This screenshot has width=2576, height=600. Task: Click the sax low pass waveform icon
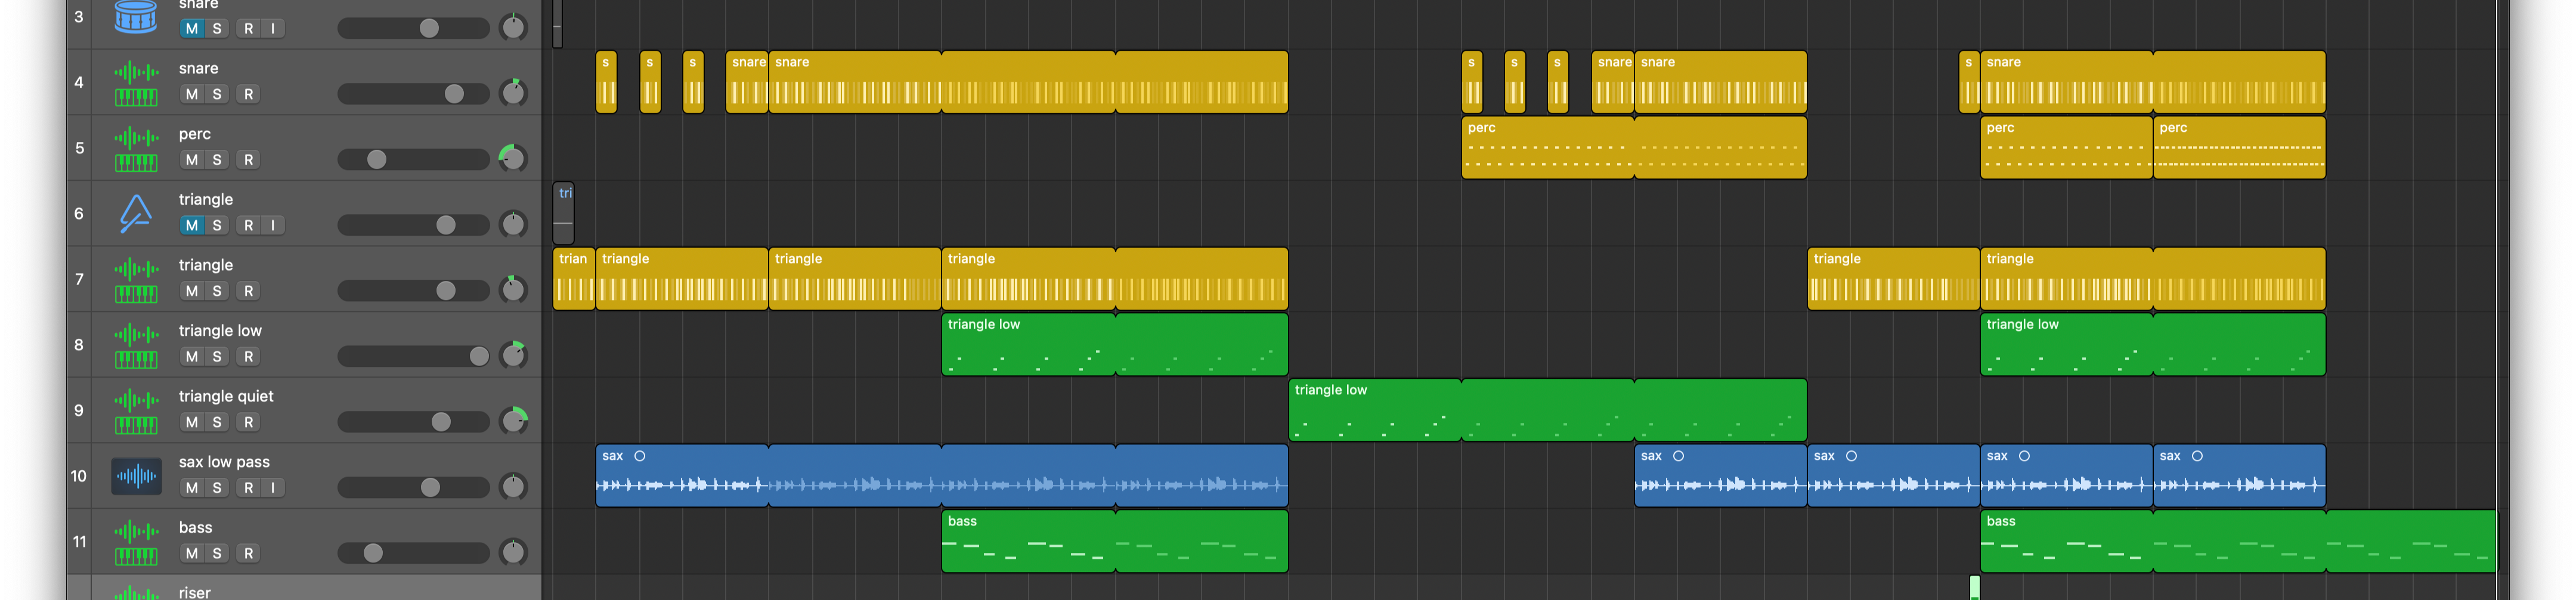136,476
